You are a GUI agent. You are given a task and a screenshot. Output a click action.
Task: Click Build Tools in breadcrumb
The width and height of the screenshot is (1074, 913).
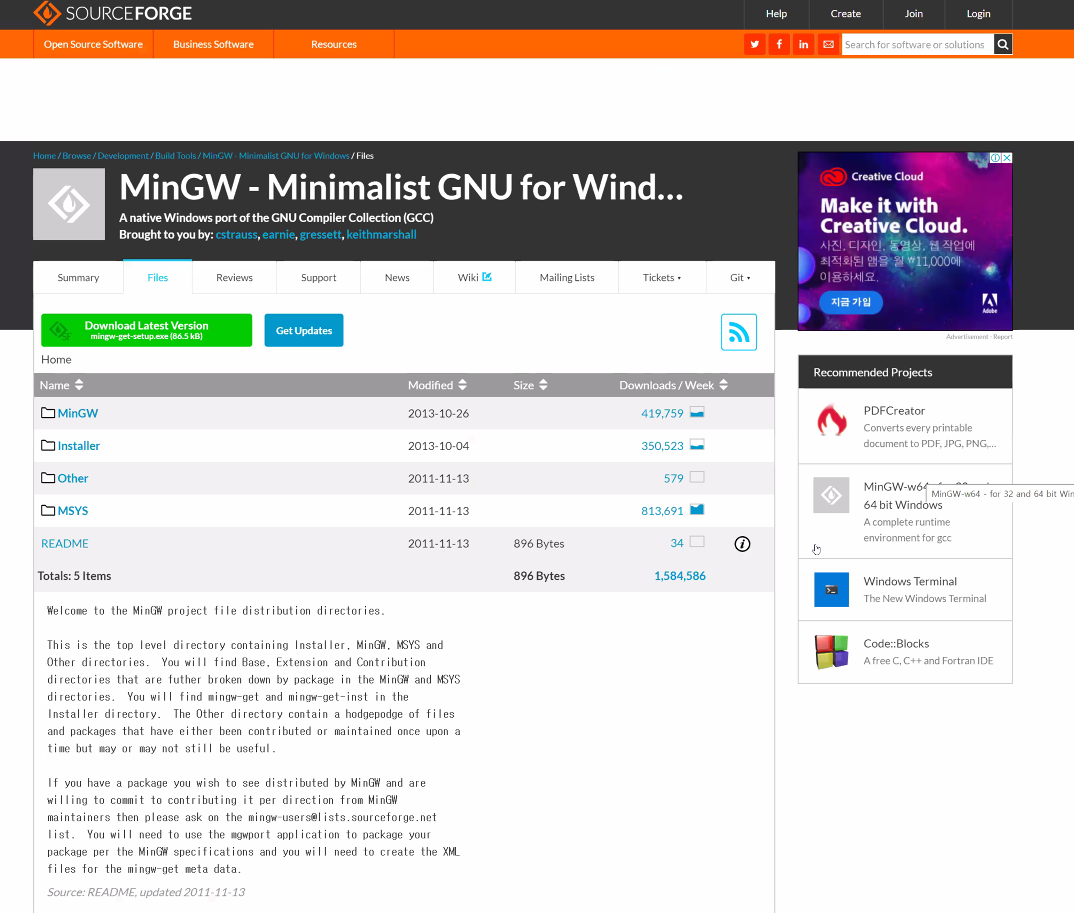[x=175, y=156]
